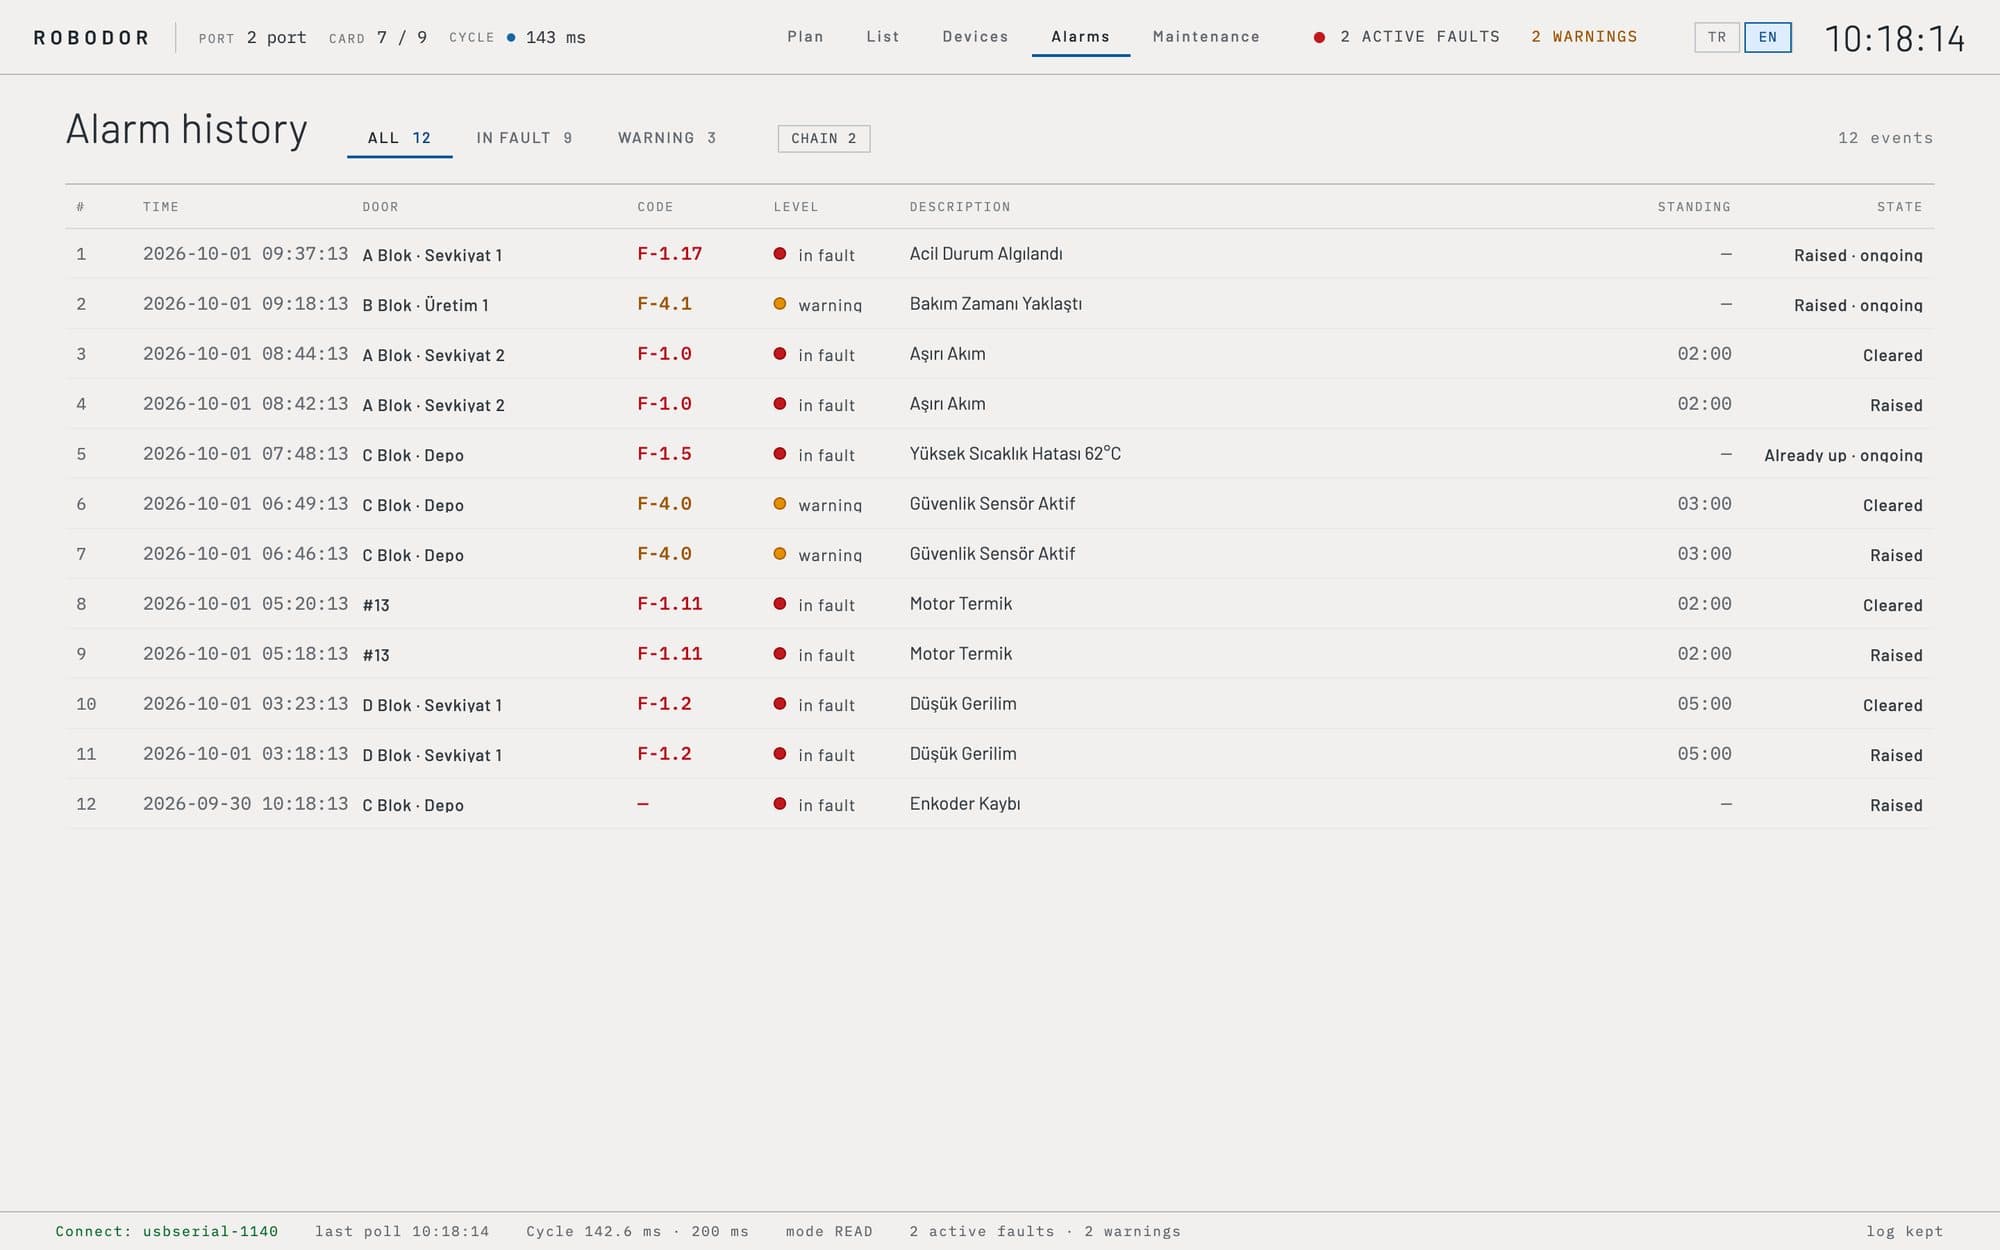Click timestamp 2026-10-01 03:23:13 in row 10
The height and width of the screenshot is (1250, 2000).
pyautogui.click(x=246, y=704)
